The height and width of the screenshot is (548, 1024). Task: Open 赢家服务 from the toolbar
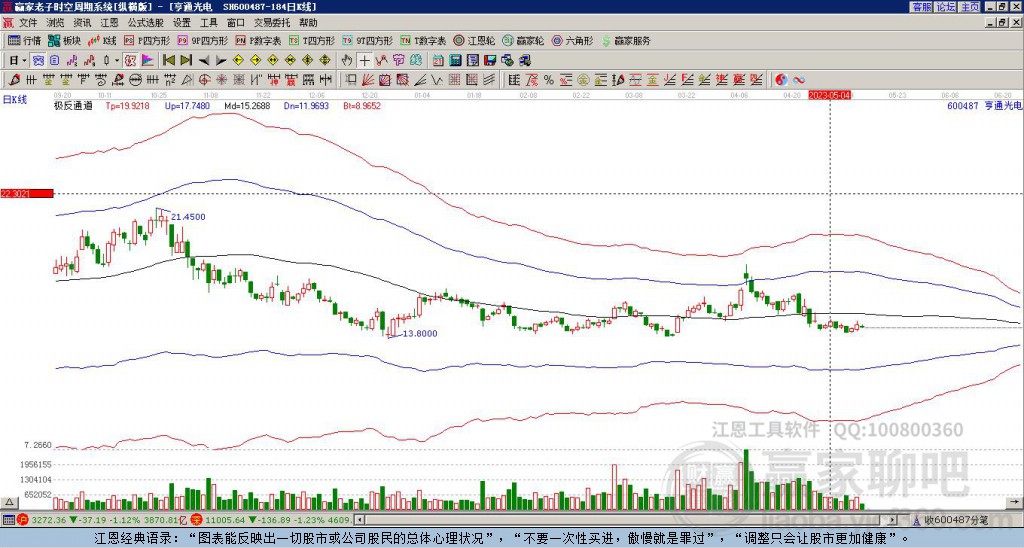coord(626,41)
